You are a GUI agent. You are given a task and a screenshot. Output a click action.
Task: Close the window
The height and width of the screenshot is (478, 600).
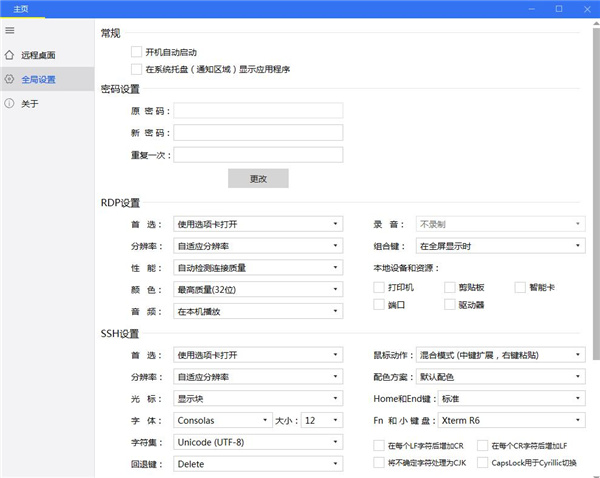(x=587, y=9)
